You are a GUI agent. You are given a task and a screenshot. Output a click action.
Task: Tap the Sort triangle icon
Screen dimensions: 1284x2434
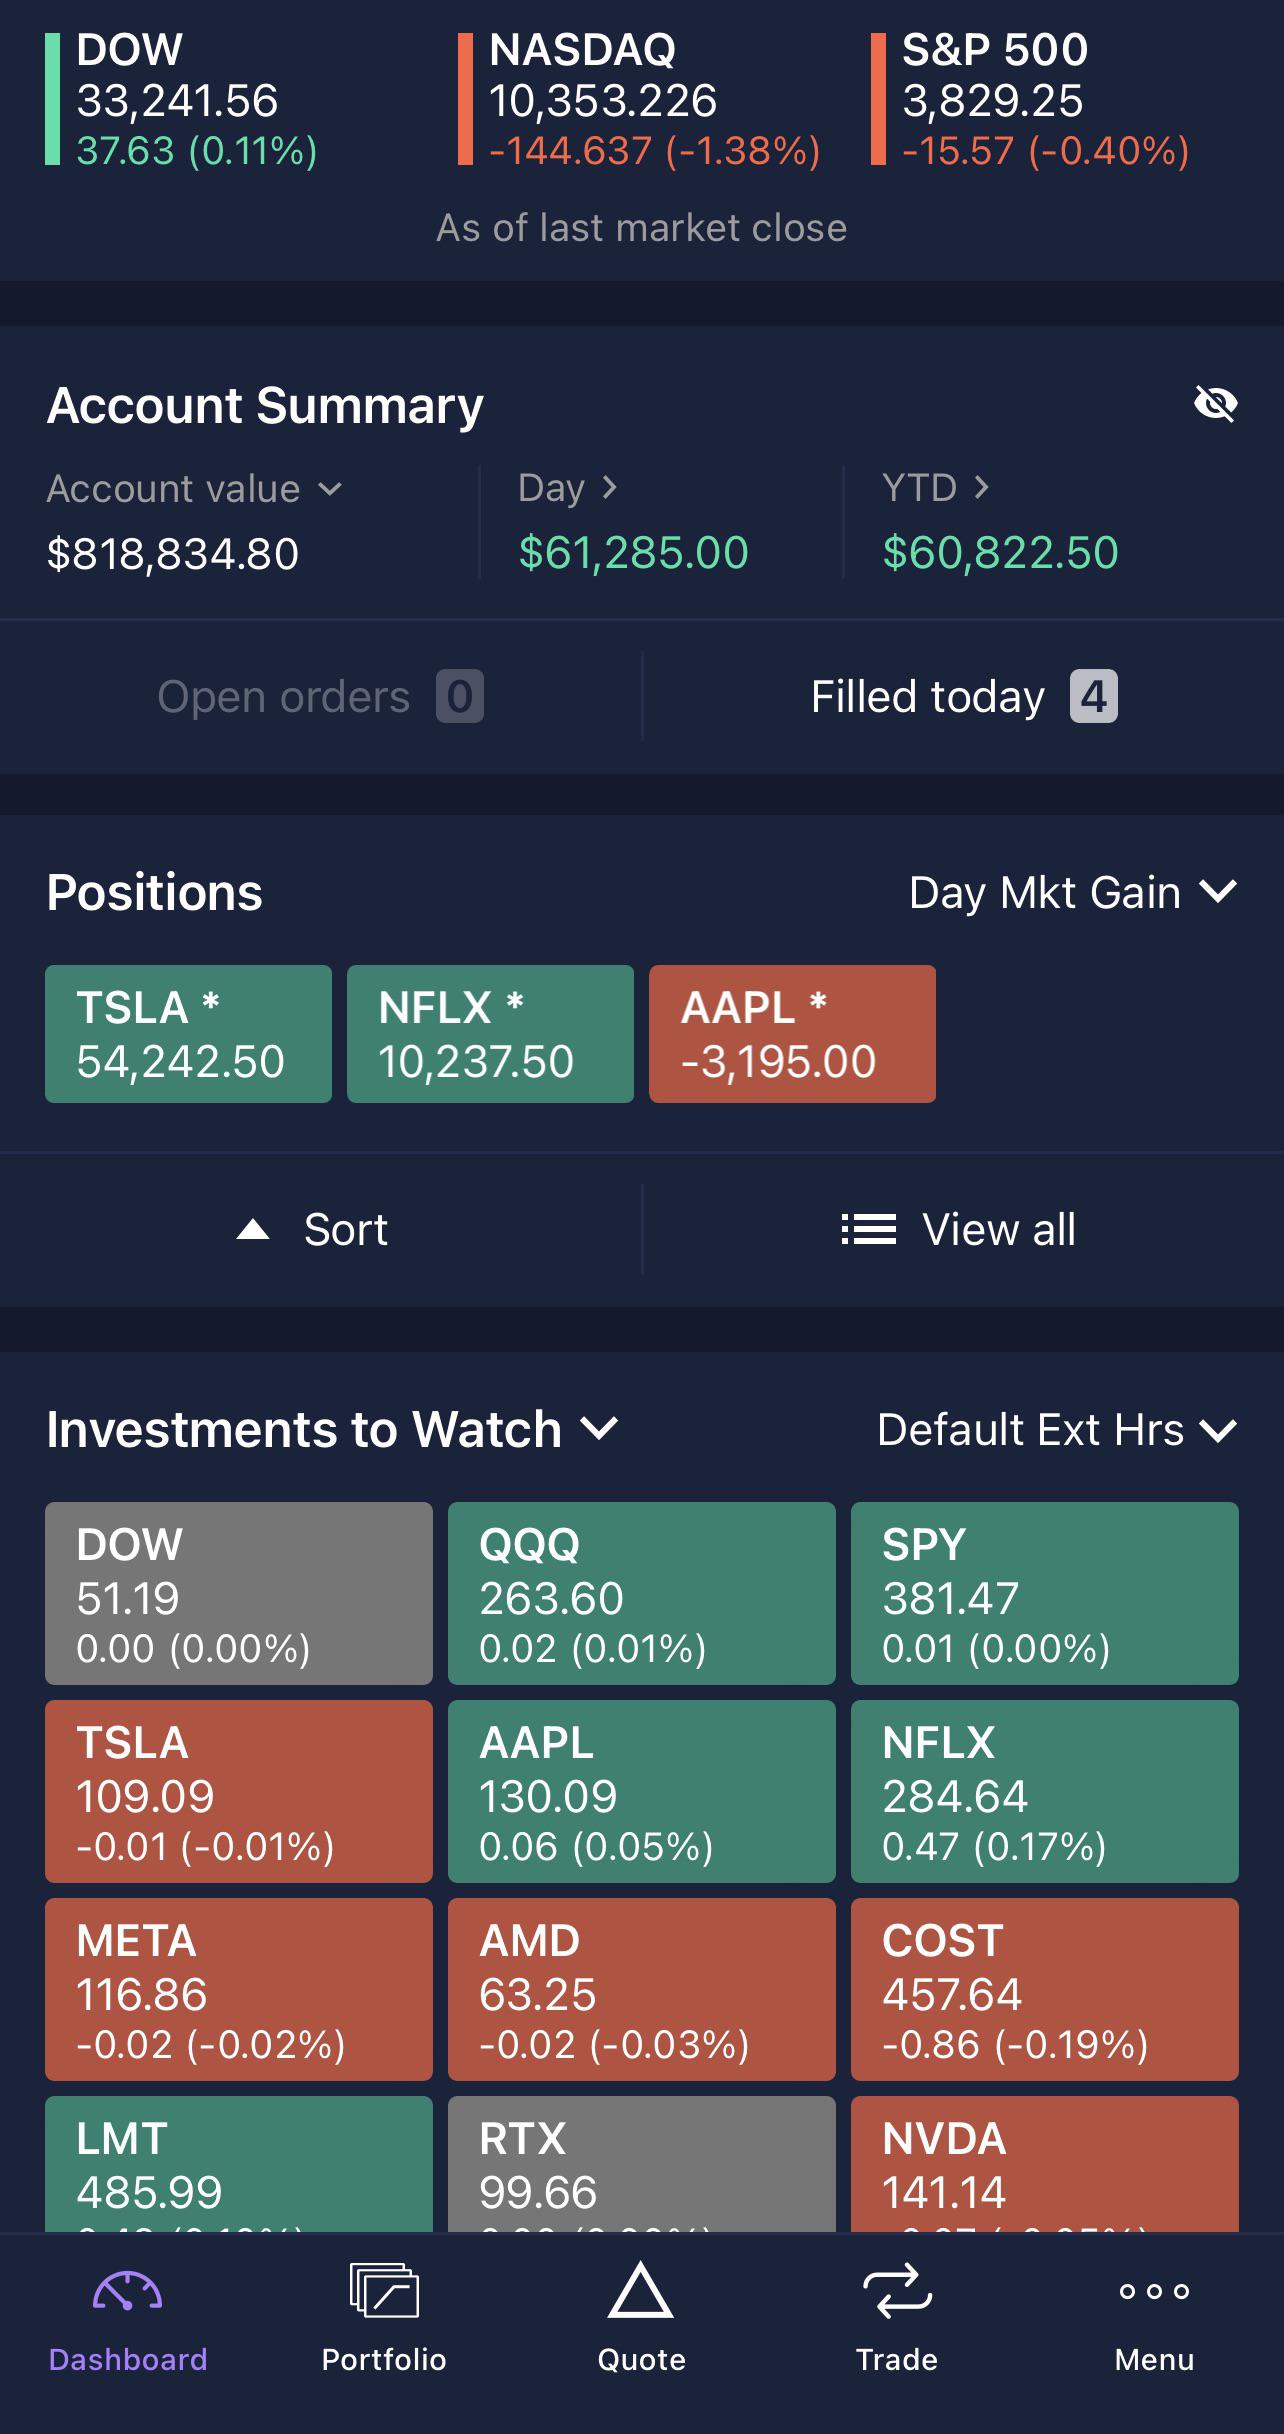[253, 1229]
